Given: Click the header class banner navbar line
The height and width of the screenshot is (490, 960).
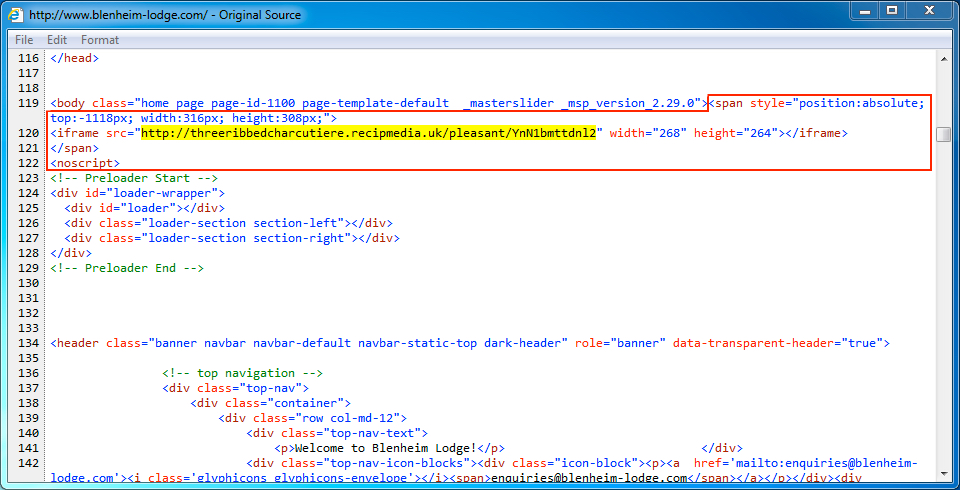Looking at the screenshot, I should (470, 343).
